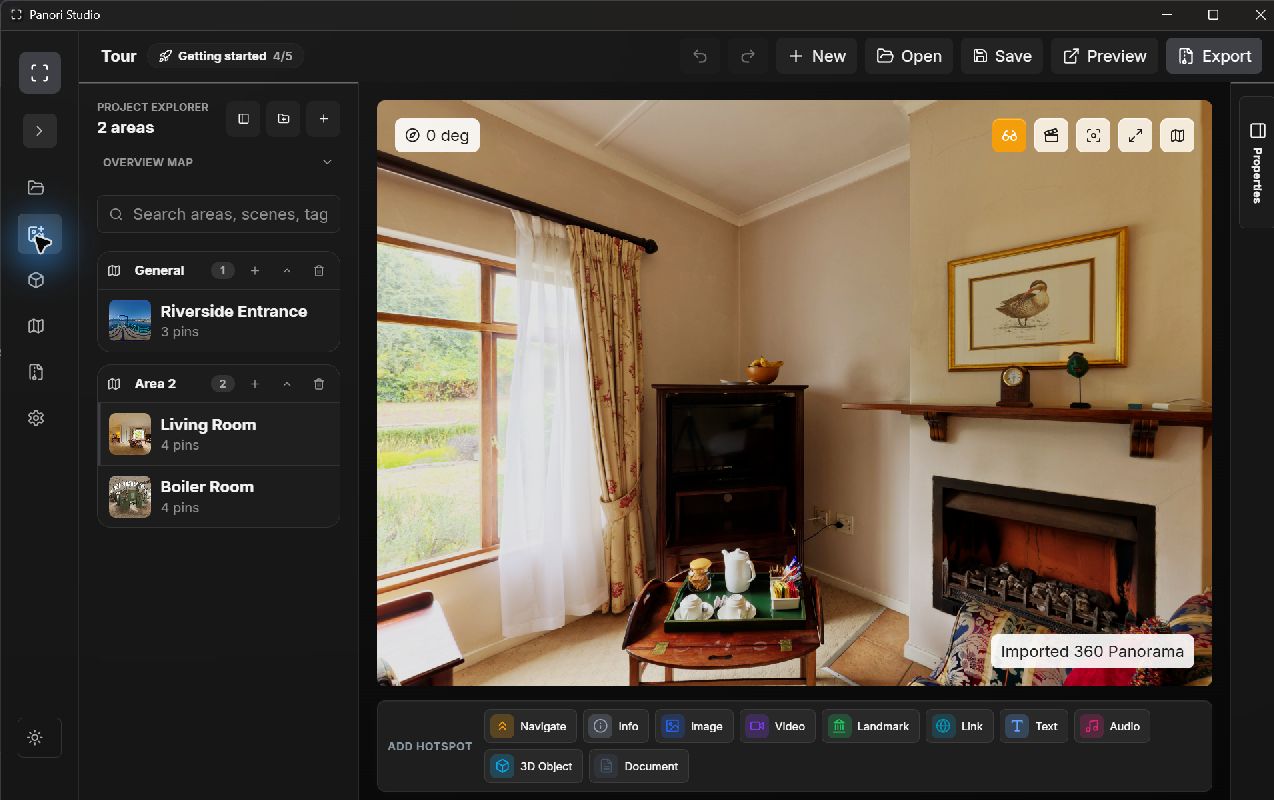The height and width of the screenshot is (800, 1274).
Task: Open the export document icon in sidebar
Action: [x=36, y=372]
